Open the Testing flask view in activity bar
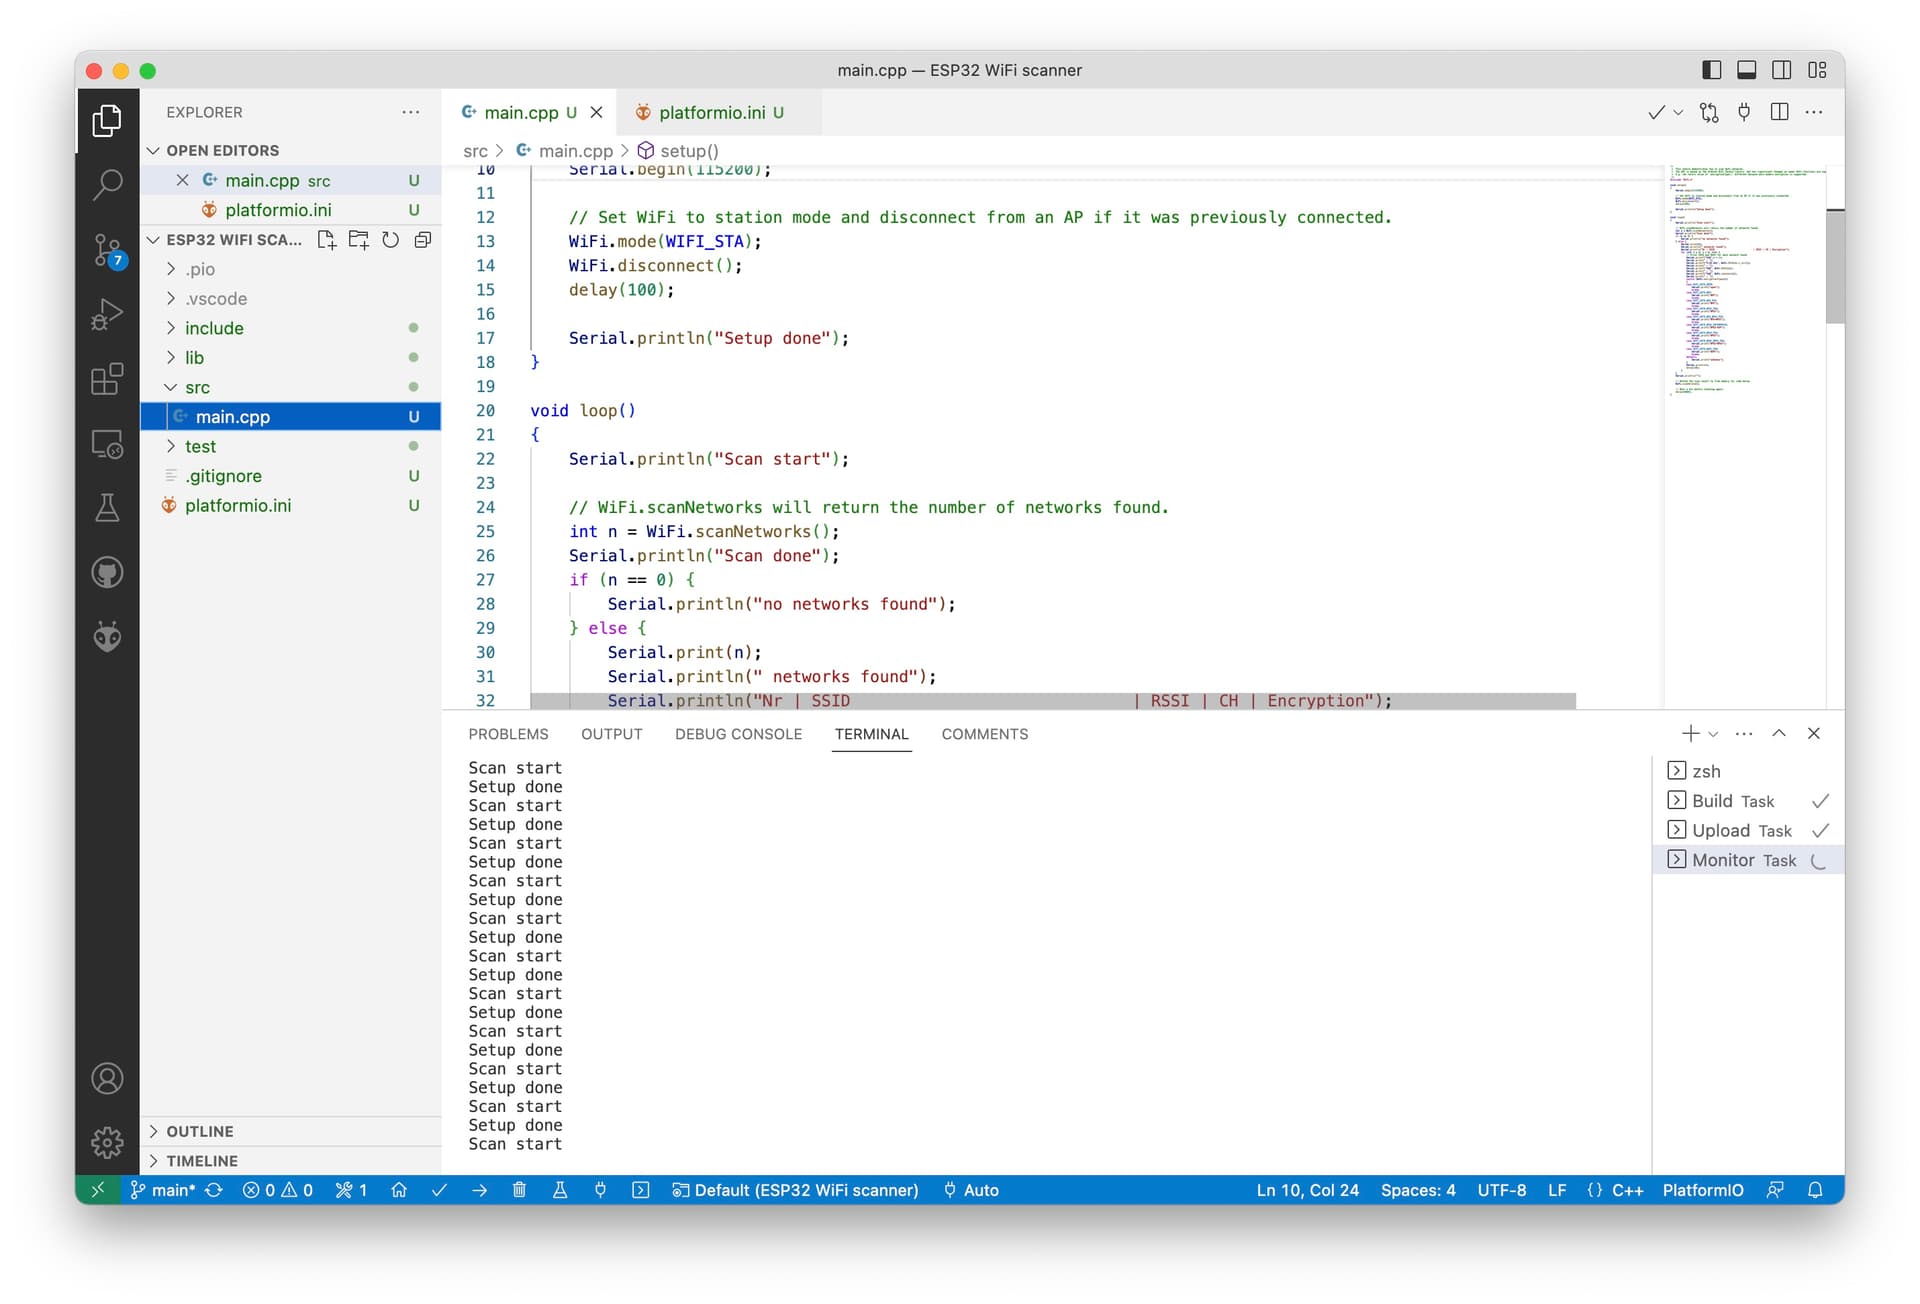 point(107,508)
